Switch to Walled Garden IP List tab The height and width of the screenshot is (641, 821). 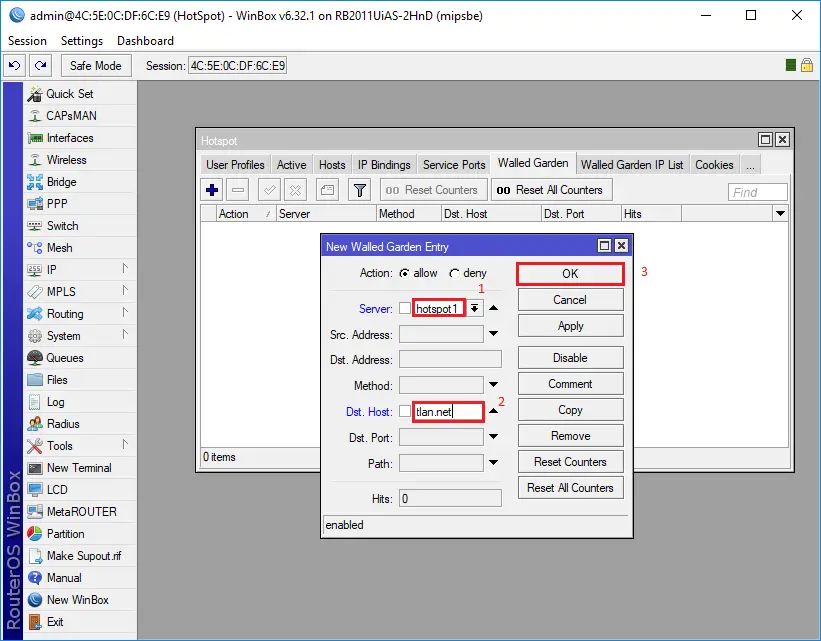pos(632,164)
